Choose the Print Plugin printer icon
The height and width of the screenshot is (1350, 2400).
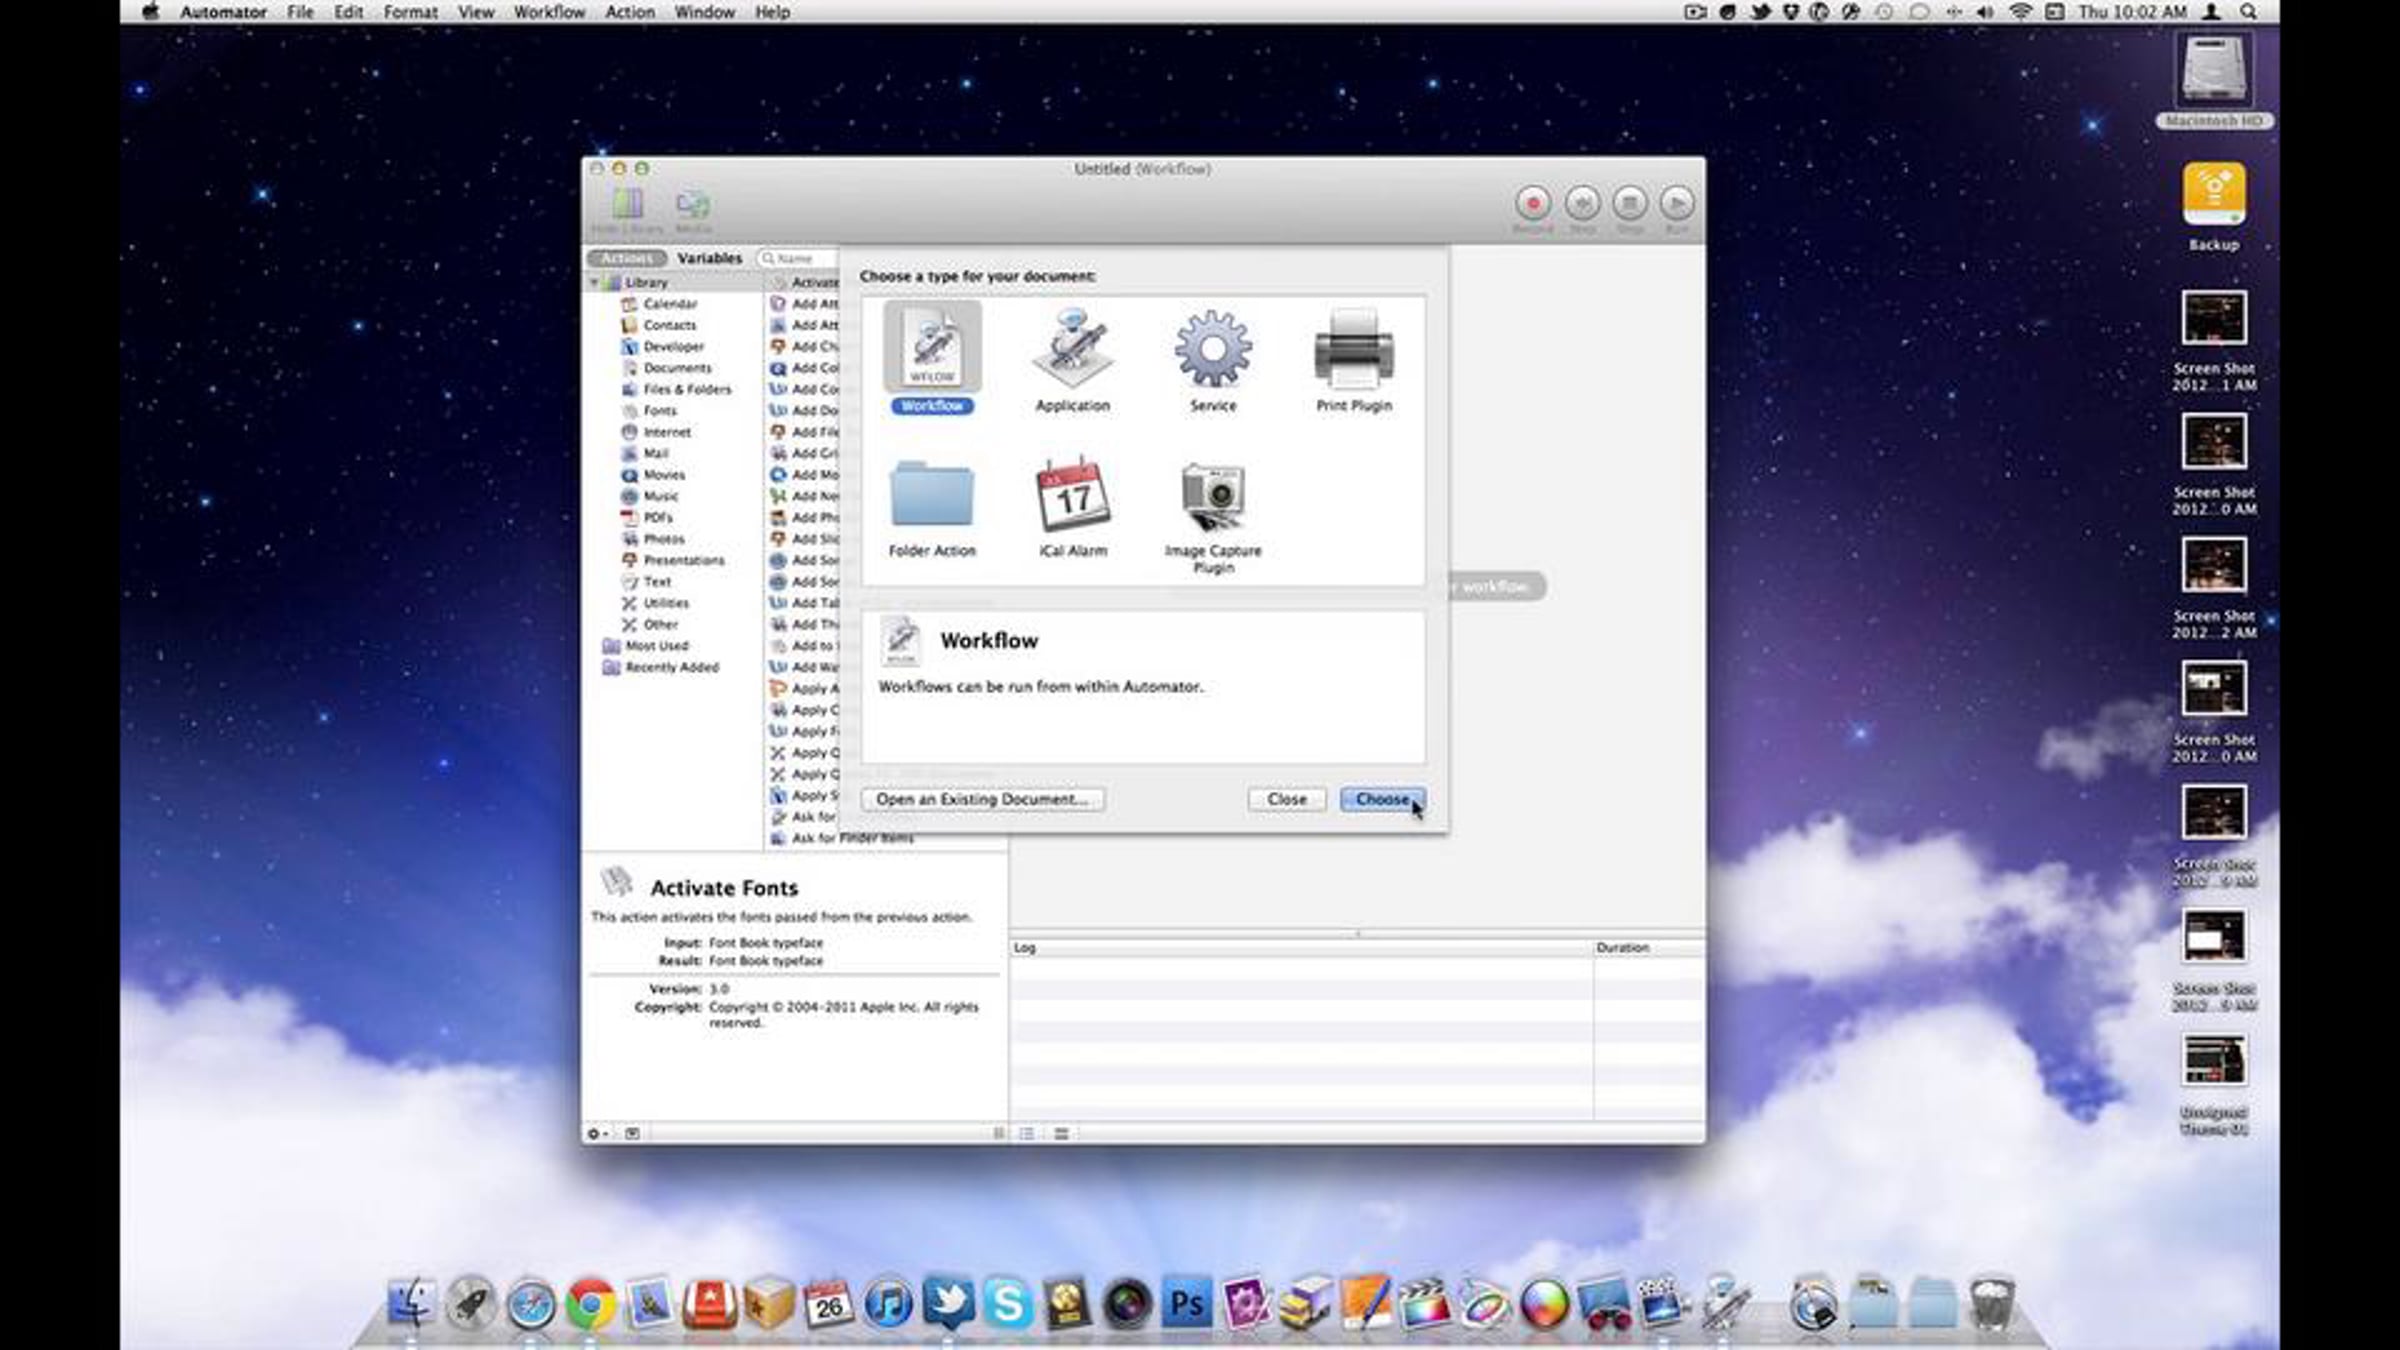coord(1354,349)
